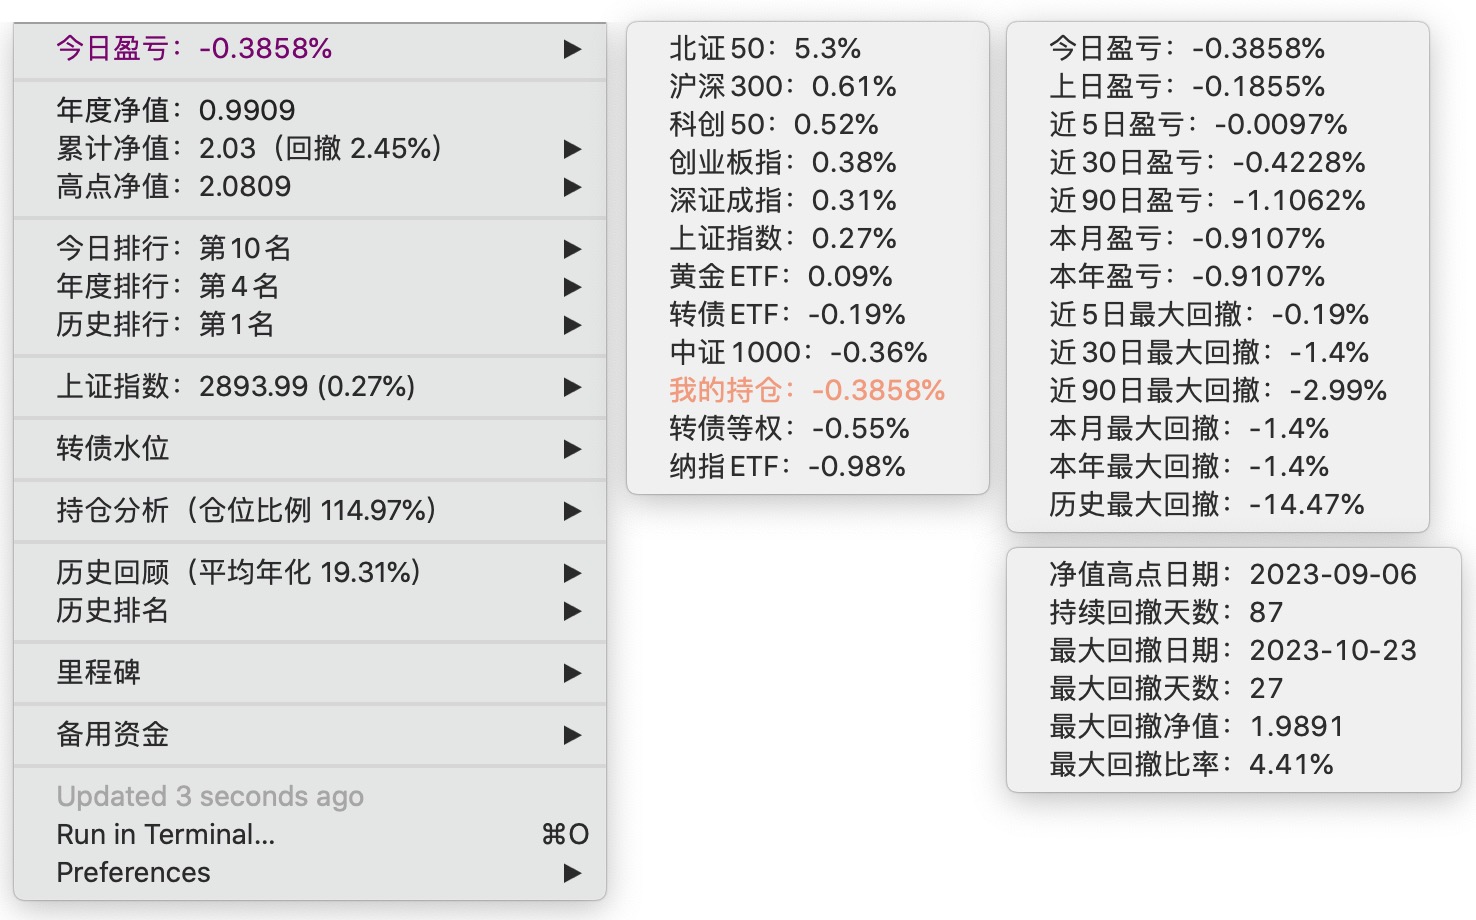Click 北证50 index entry

(764, 48)
